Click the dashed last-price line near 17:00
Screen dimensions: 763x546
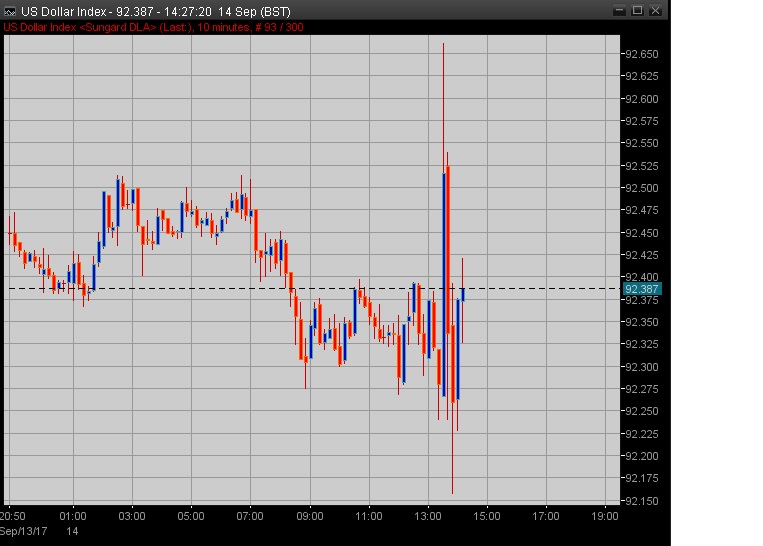546,289
